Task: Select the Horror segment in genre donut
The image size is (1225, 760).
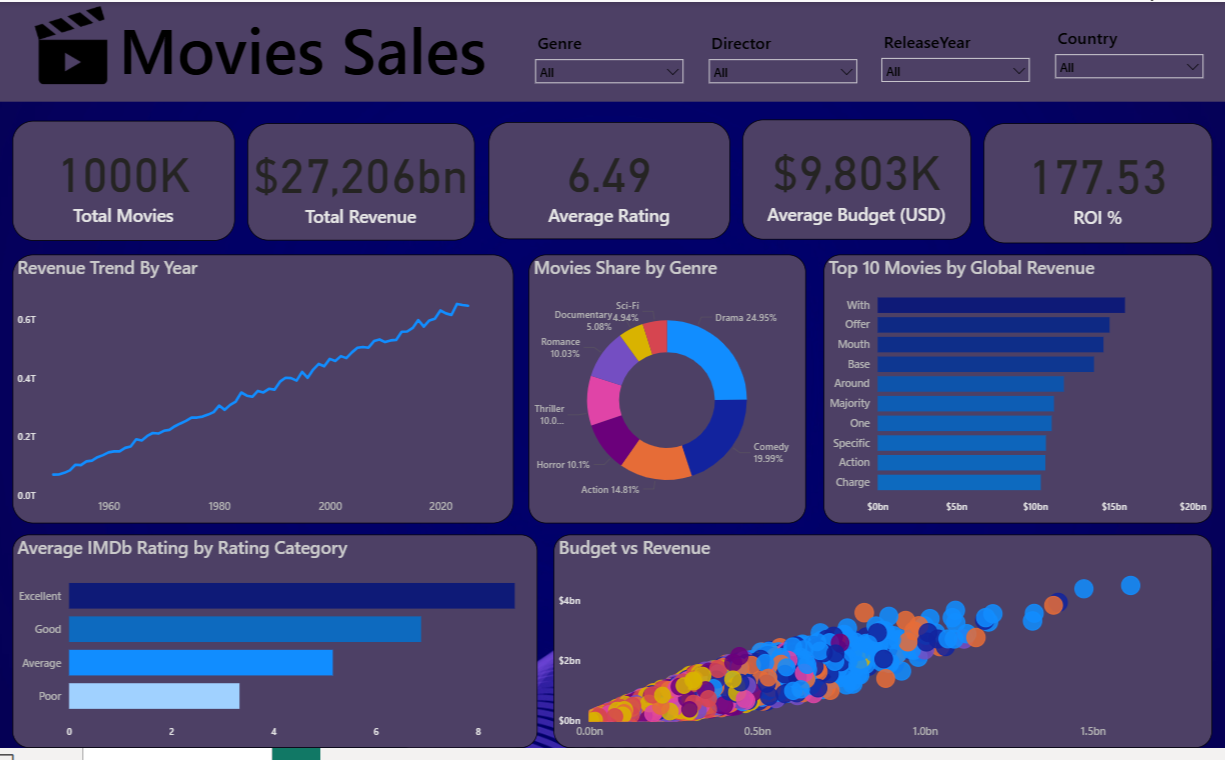Action: (x=613, y=440)
